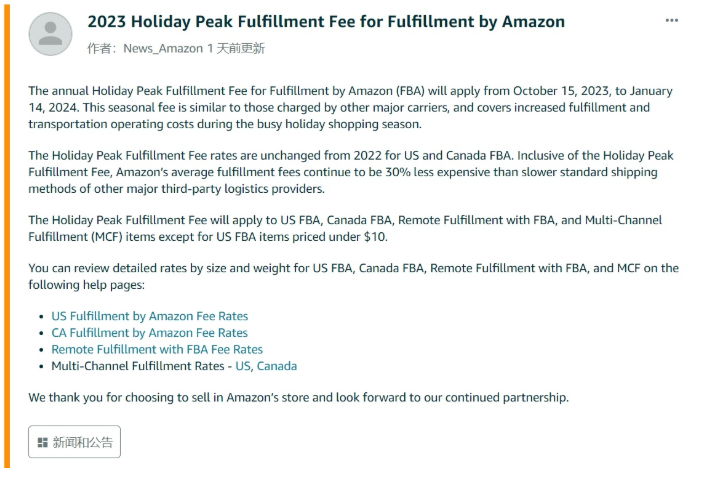Click the closing thank-you sentence
Screen dimensions: 724x479
[x=299, y=397]
